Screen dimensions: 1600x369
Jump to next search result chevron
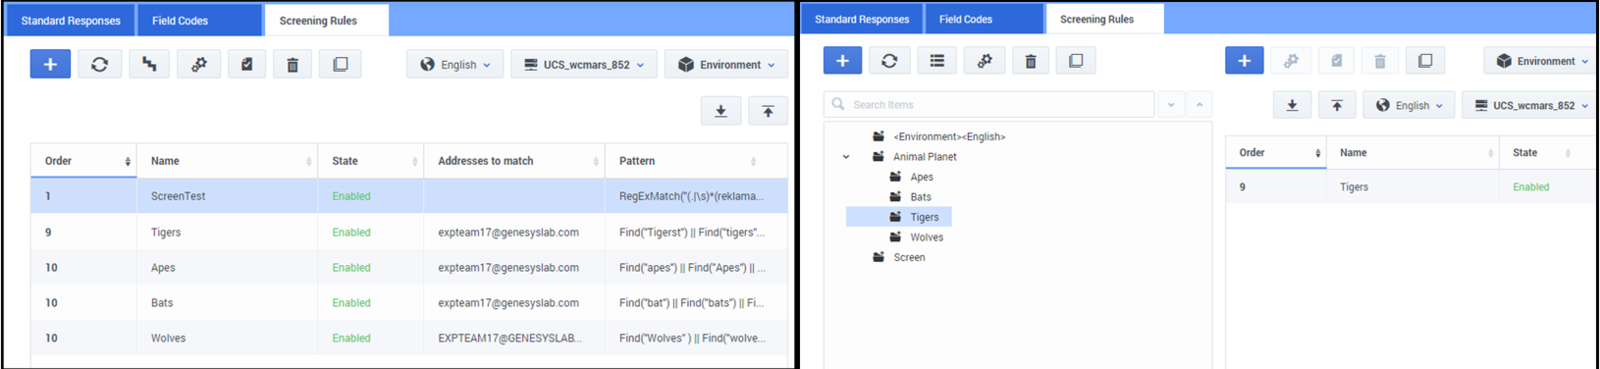point(1171,104)
